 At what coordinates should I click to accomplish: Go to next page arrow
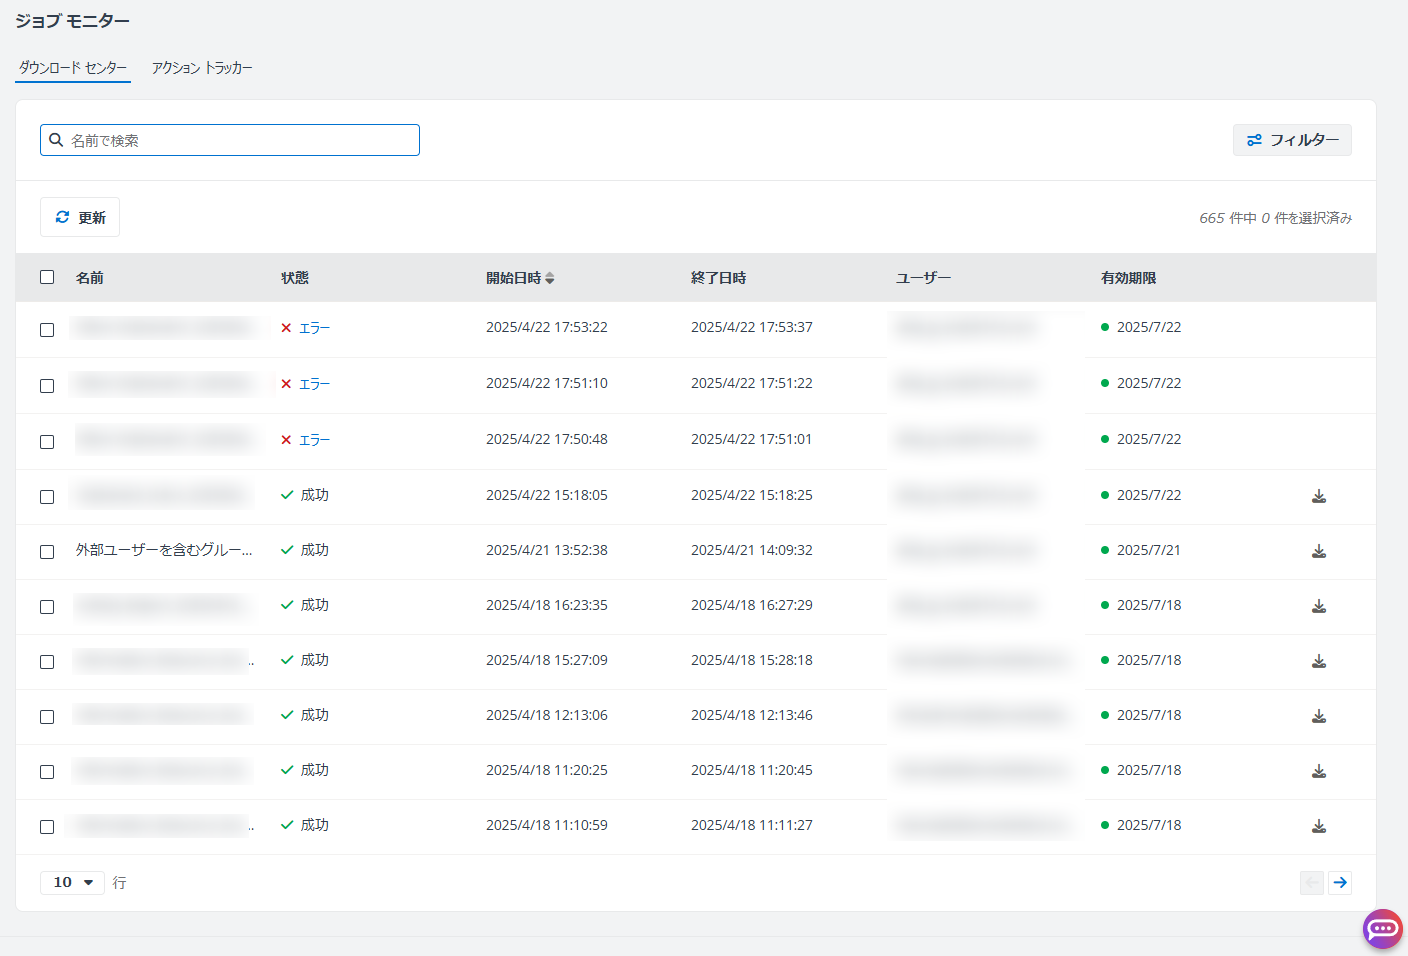pyautogui.click(x=1340, y=882)
